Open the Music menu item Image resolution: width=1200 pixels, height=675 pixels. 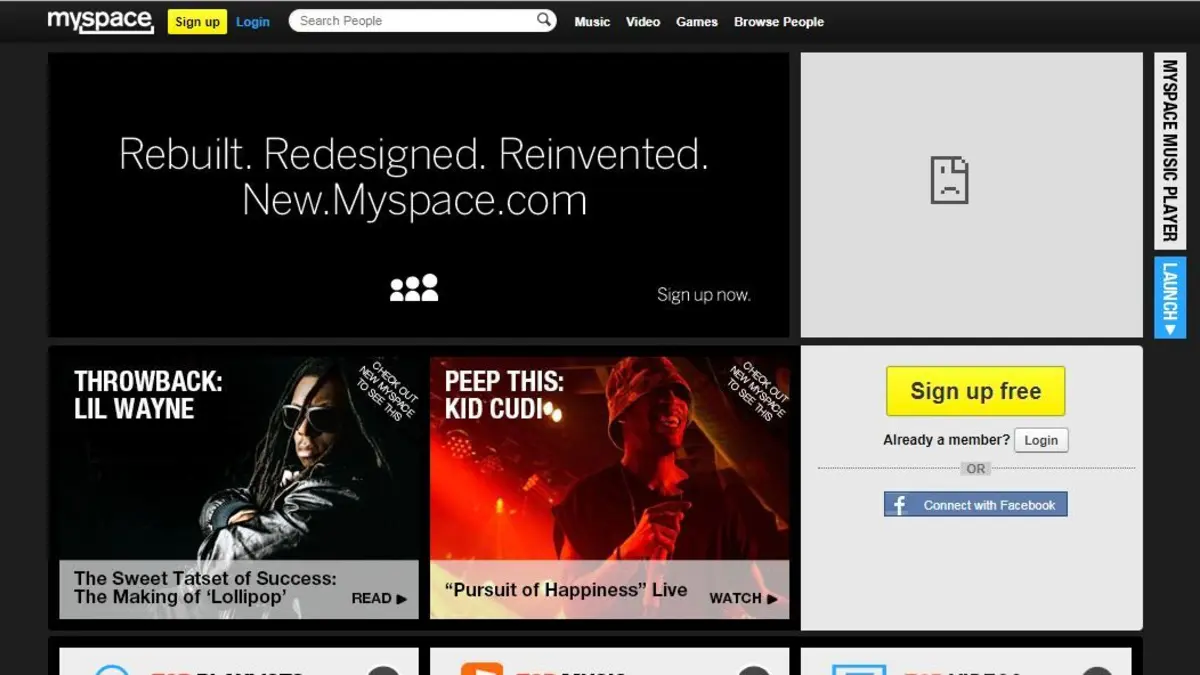[x=592, y=21]
